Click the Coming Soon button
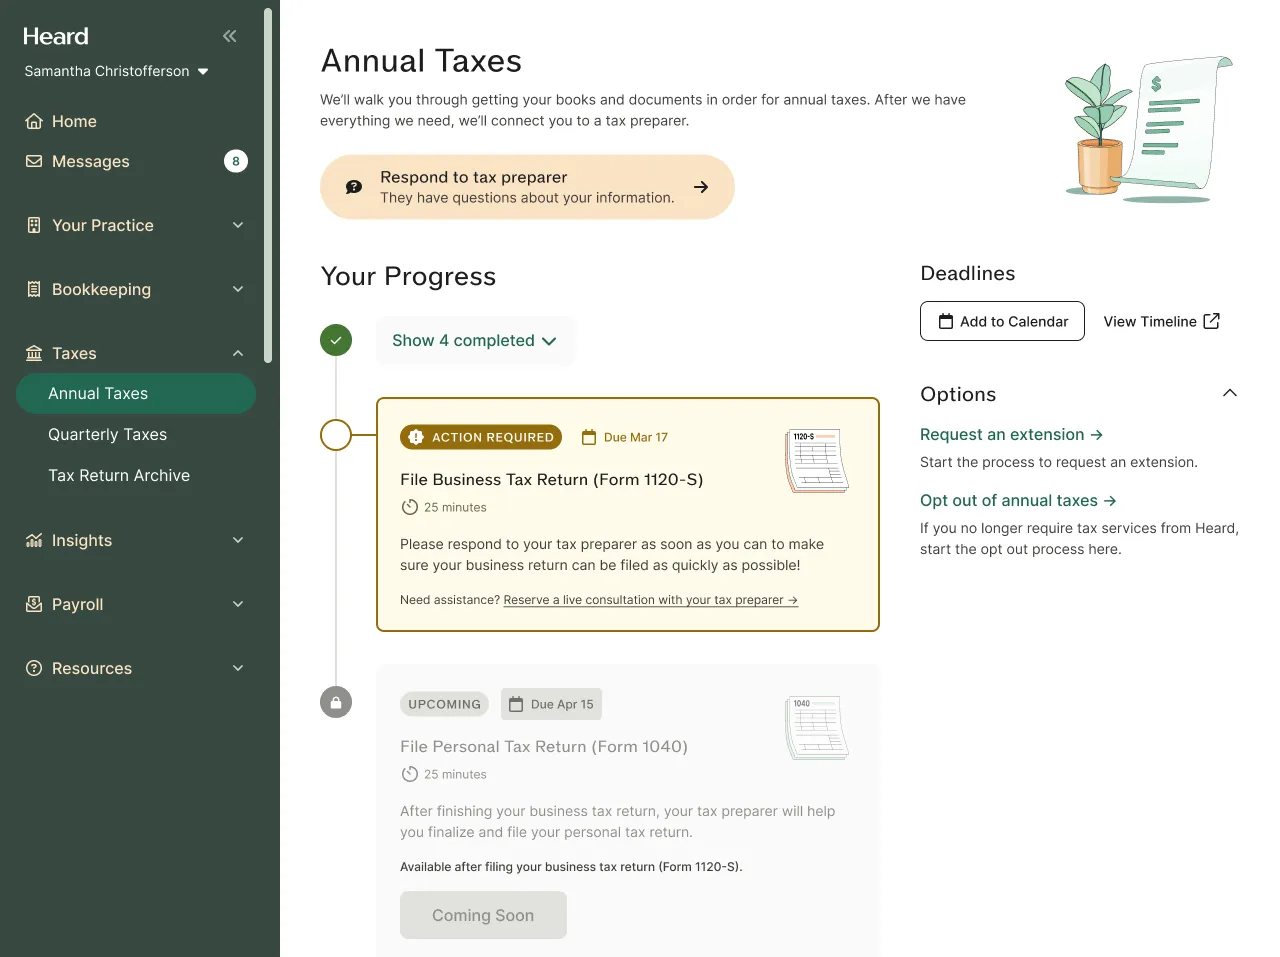This screenshot has width=1280, height=957. [483, 915]
